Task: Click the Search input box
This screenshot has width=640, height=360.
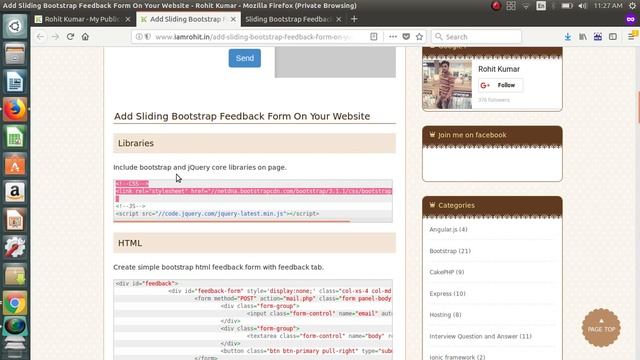Action: click(x=476, y=37)
